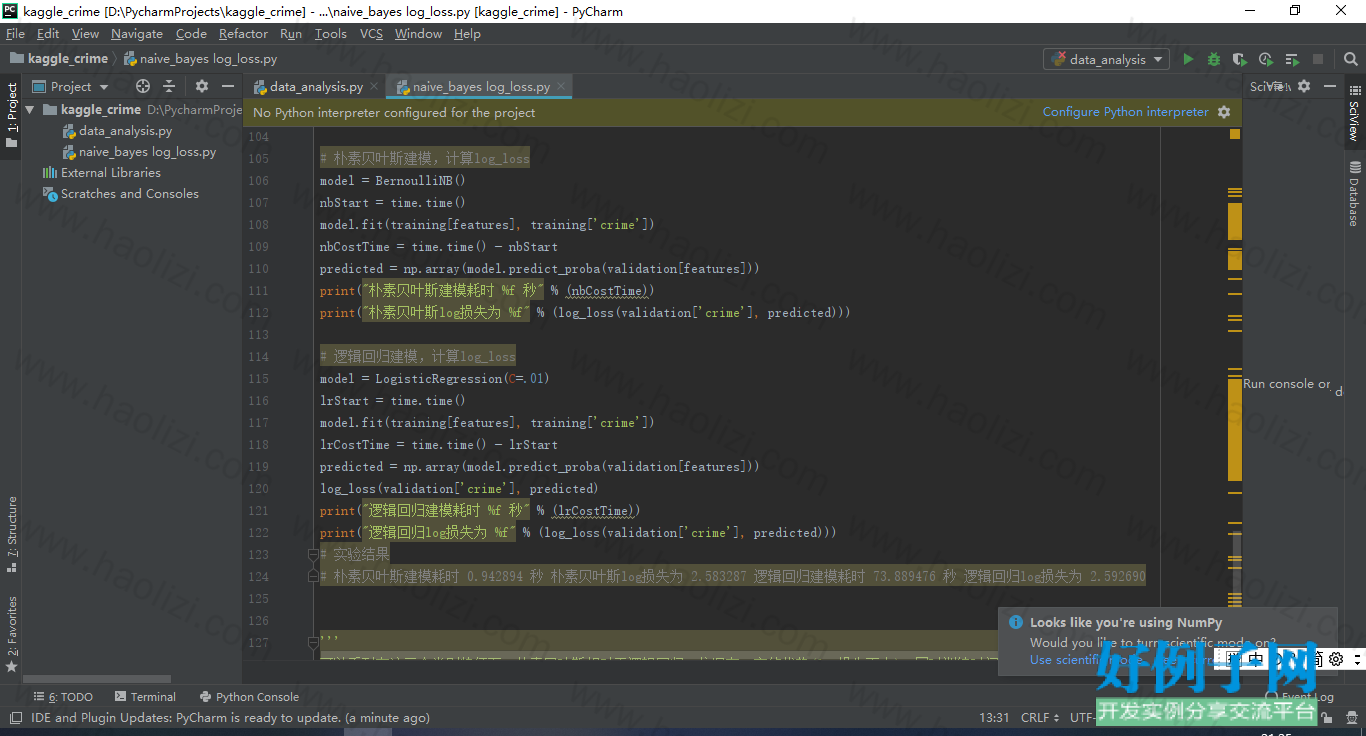
Task: Open interpreter notification settings gear
Action: tap(1224, 112)
